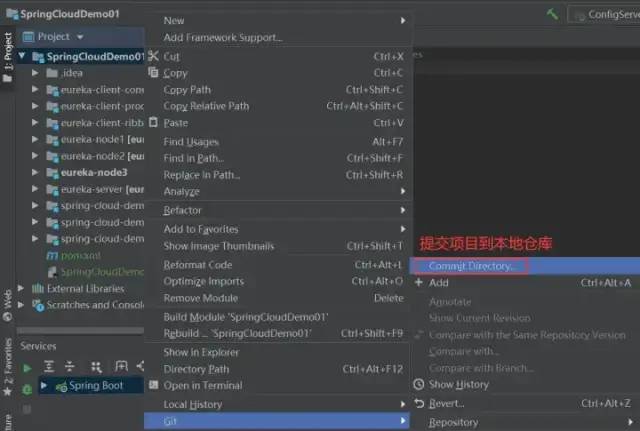Select Copy Relative Path entry
This screenshot has height=431, width=640.
pyautogui.click(x=279, y=106)
